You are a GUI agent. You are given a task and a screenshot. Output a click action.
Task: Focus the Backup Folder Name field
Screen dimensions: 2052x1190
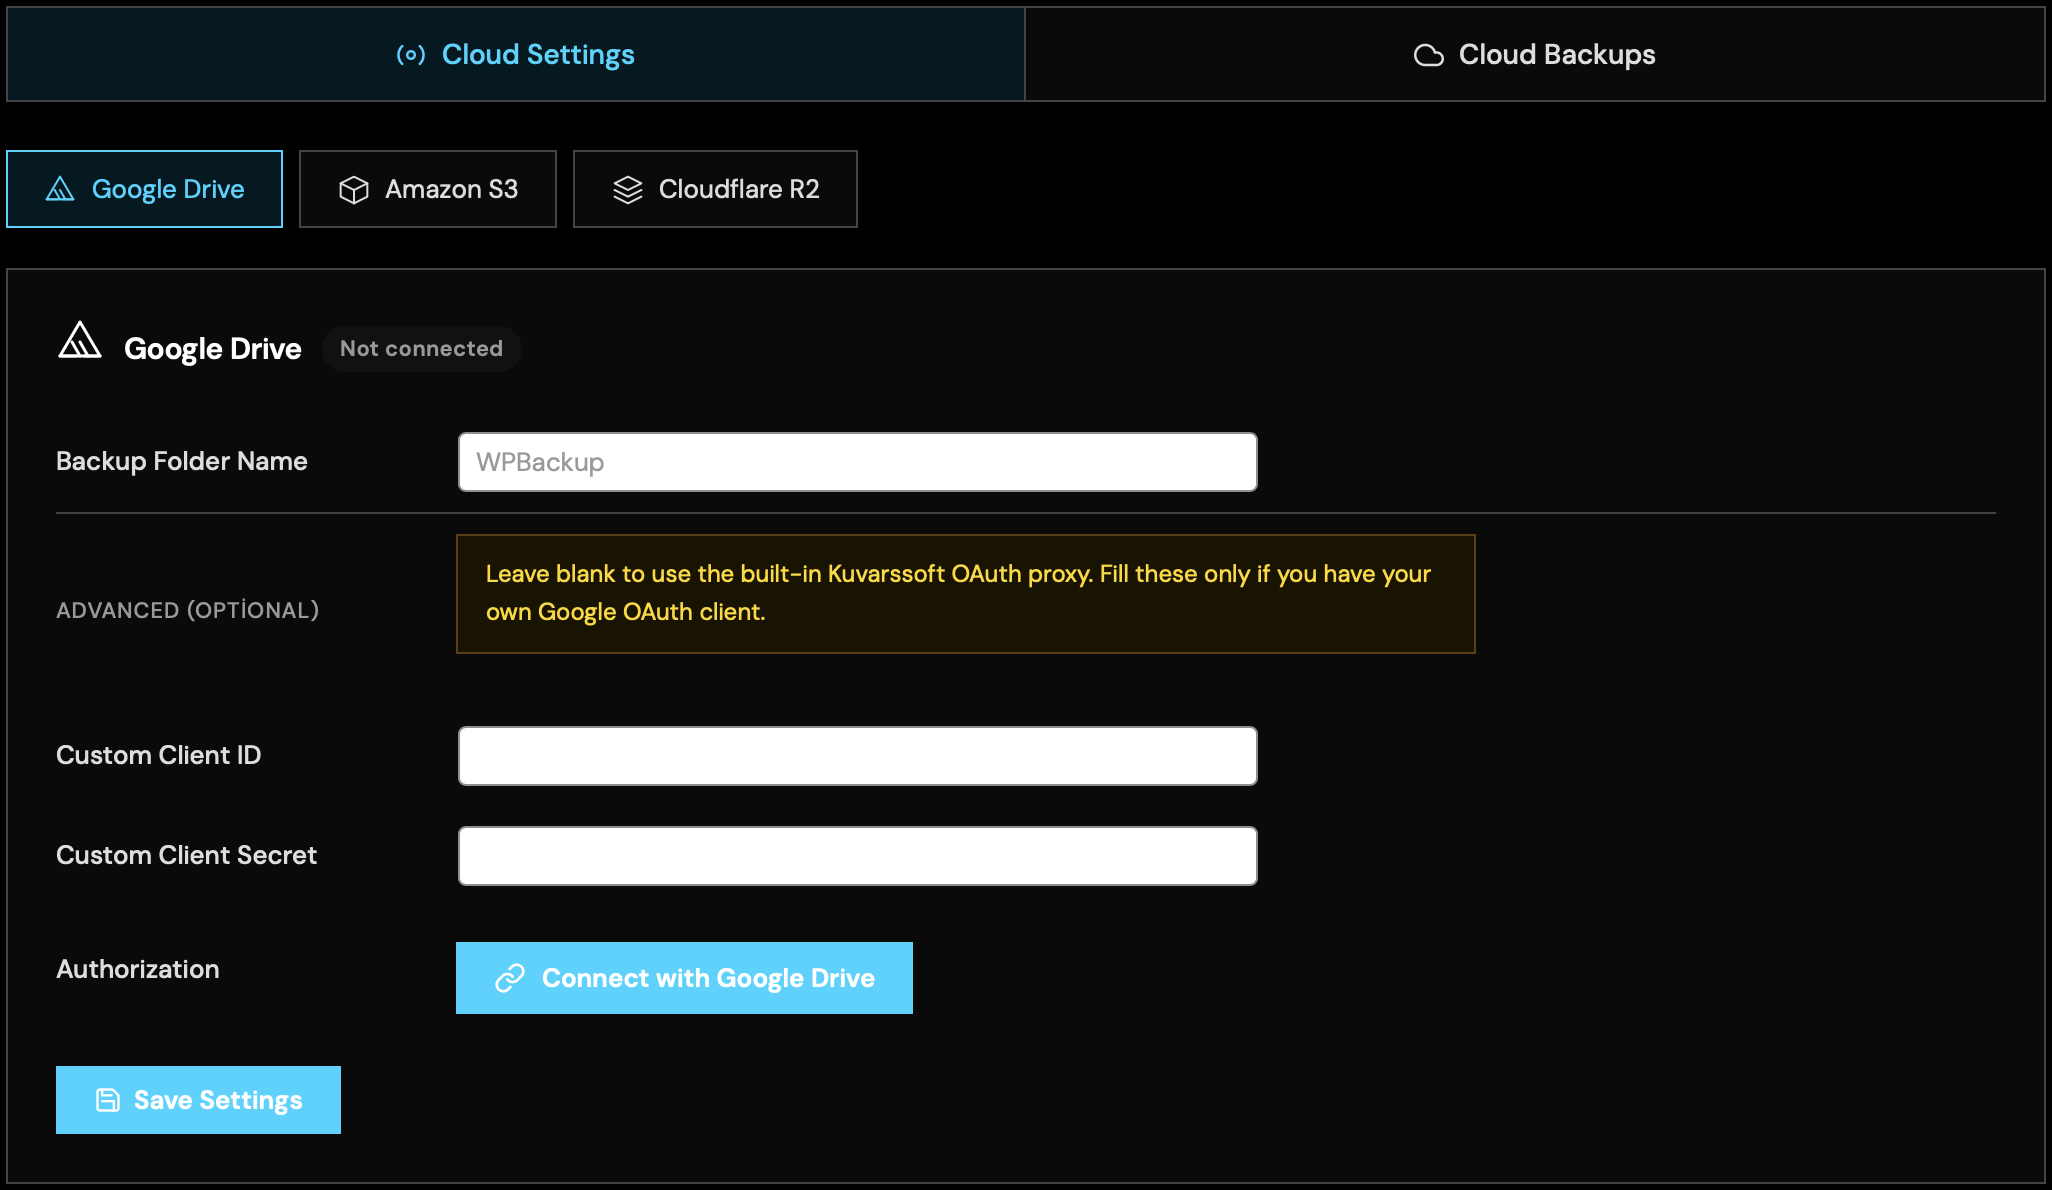[x=858, y=462]
